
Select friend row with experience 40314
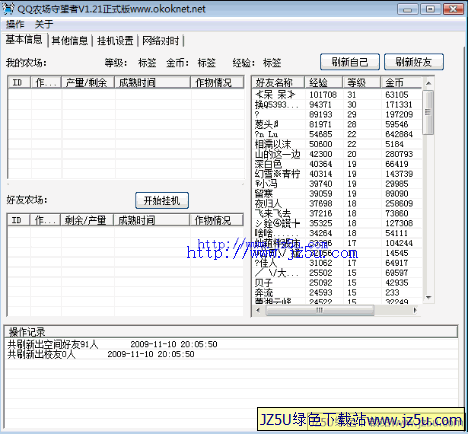coord(337,174)
